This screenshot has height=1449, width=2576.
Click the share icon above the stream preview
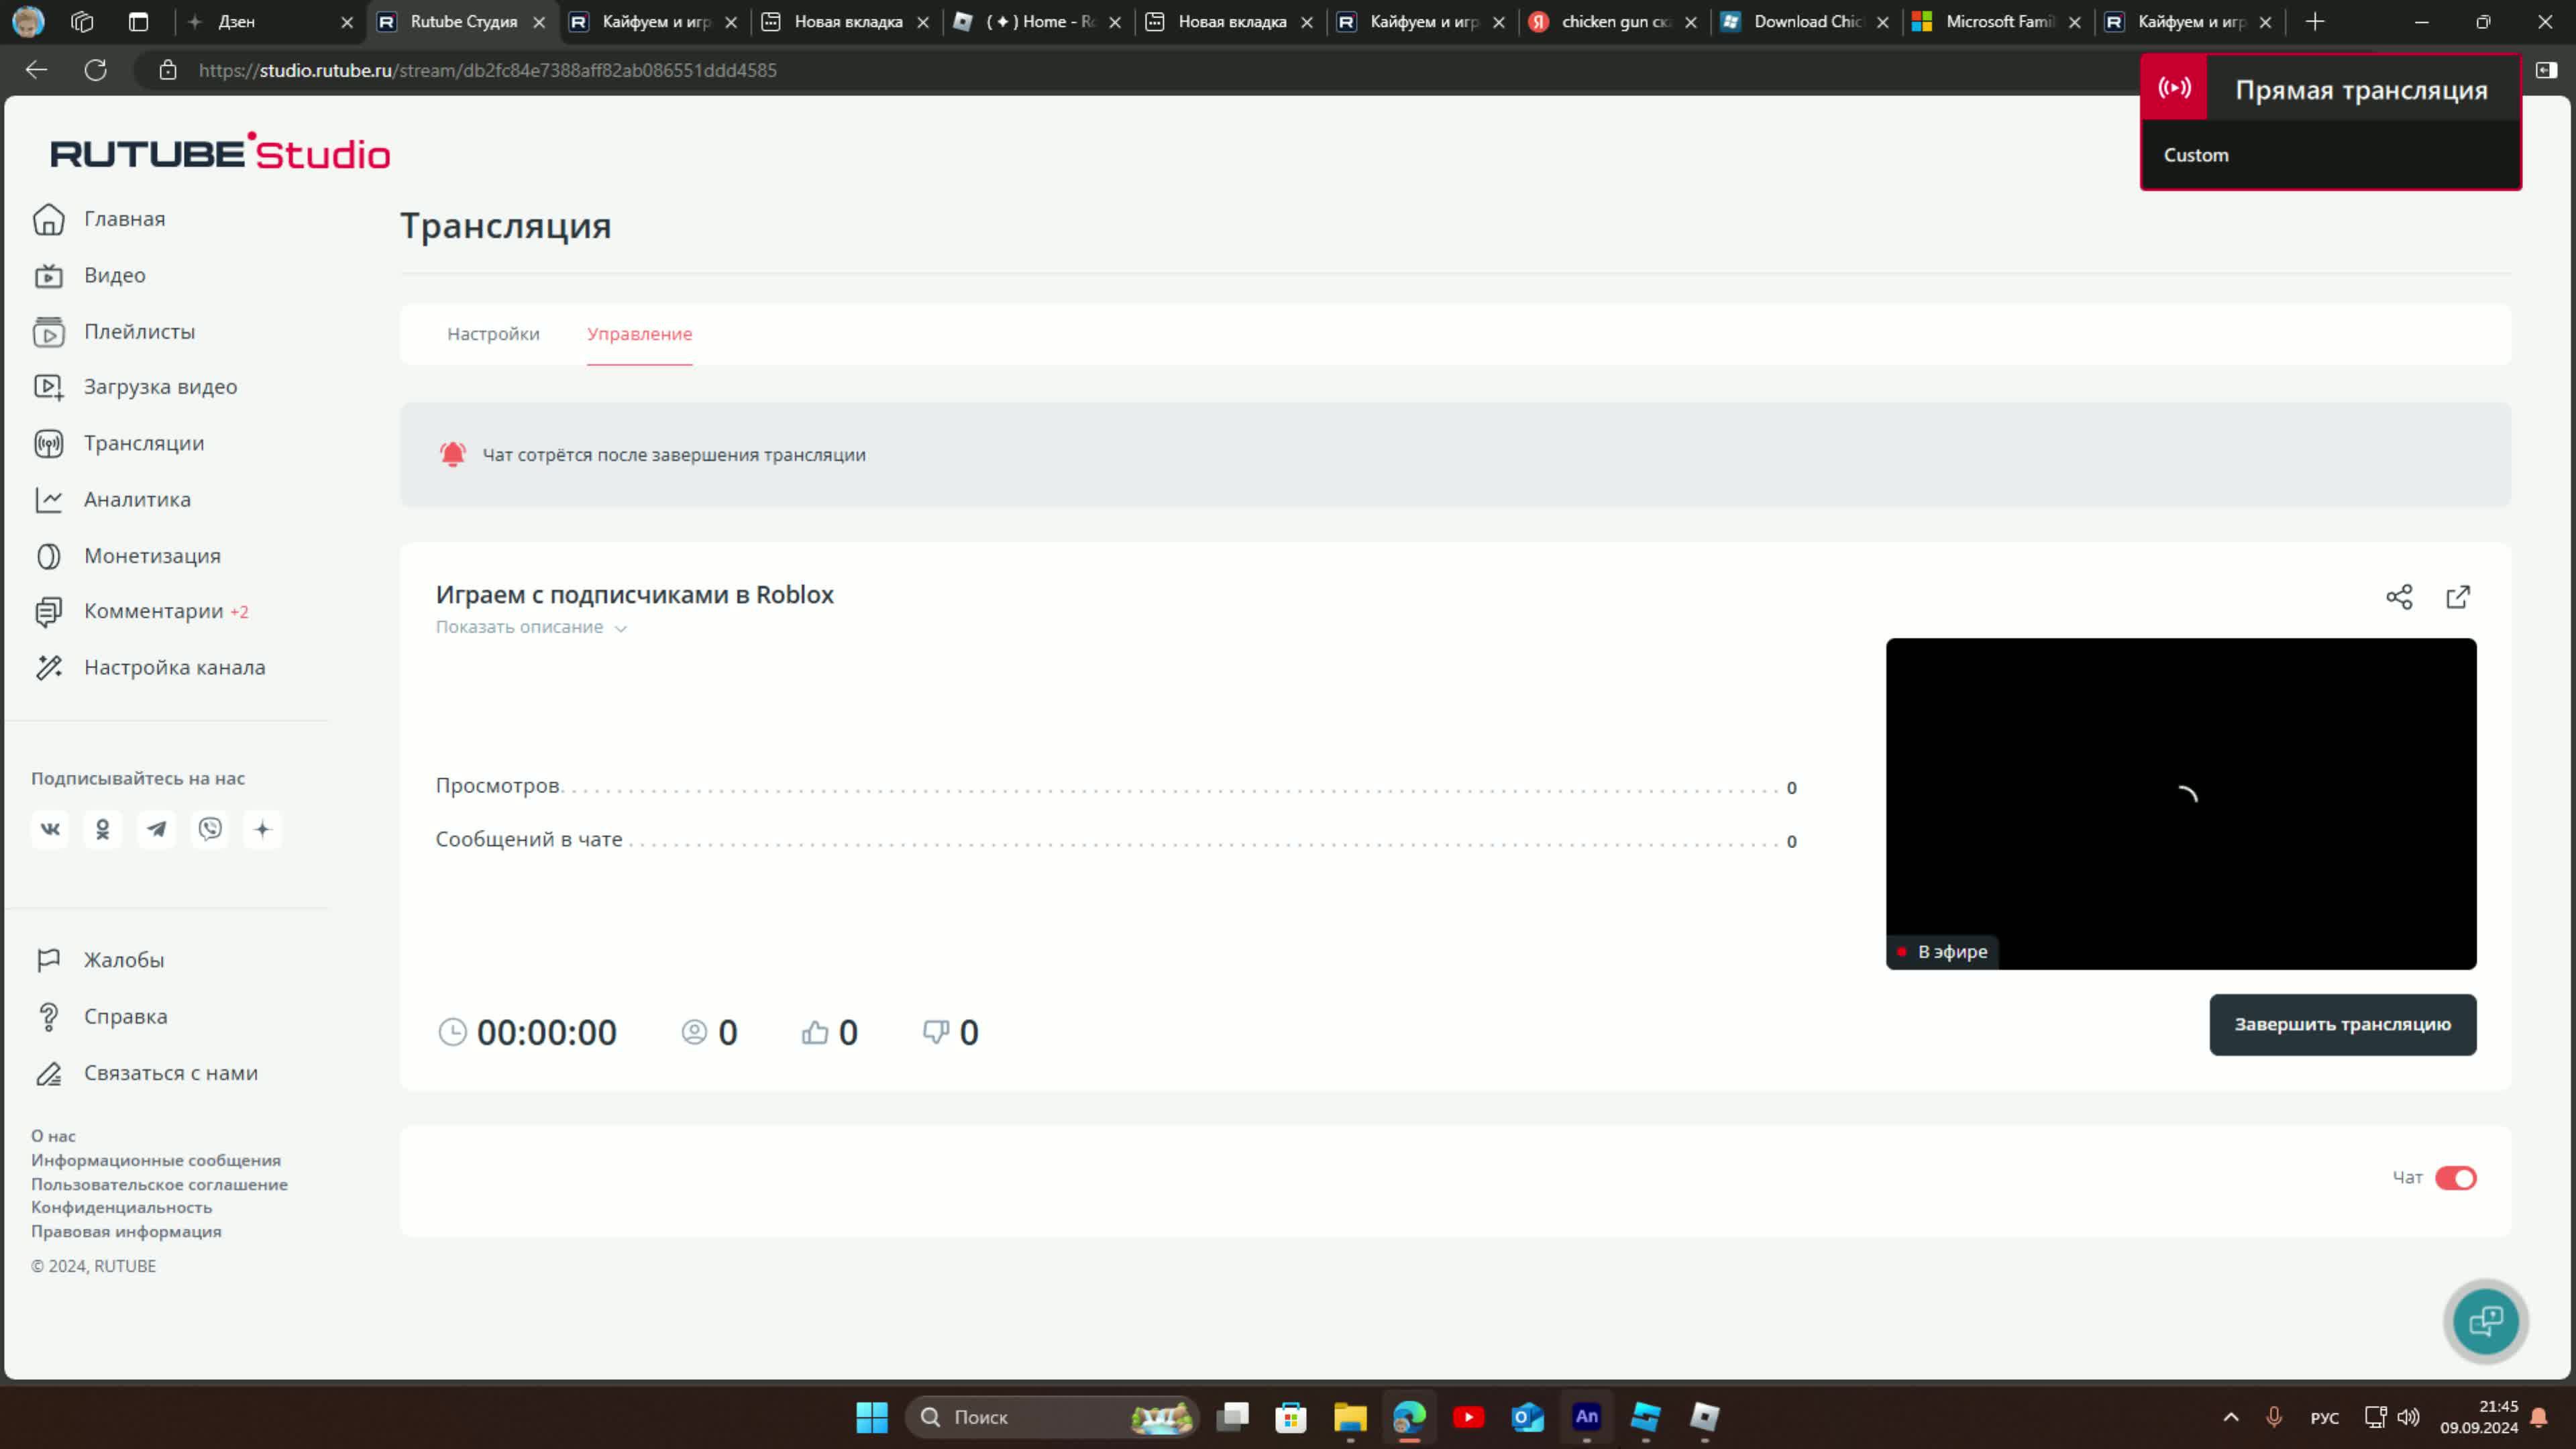(2400, 596)
